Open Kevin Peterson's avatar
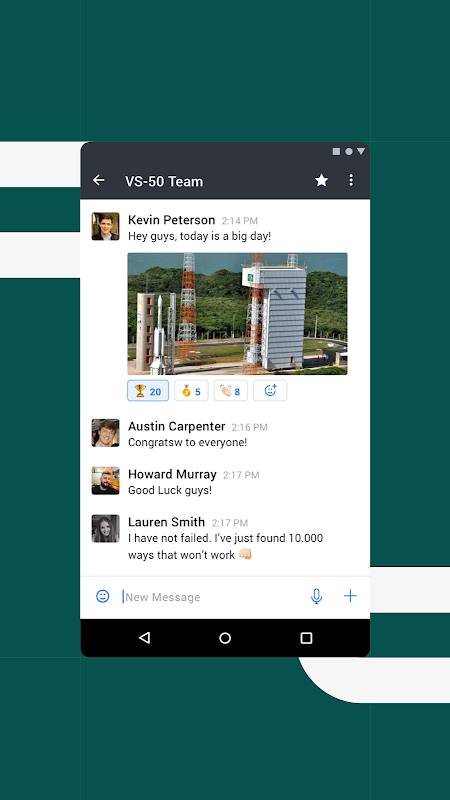 click(x=106, y=227)
